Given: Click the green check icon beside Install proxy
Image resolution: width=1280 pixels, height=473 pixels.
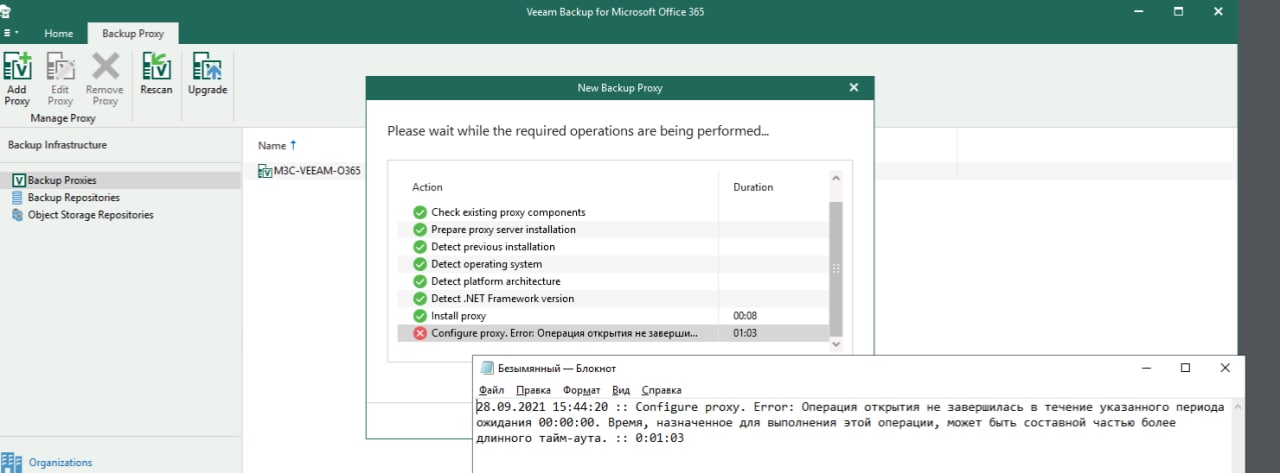Looking at the screenshot, I should pos(419,316).
